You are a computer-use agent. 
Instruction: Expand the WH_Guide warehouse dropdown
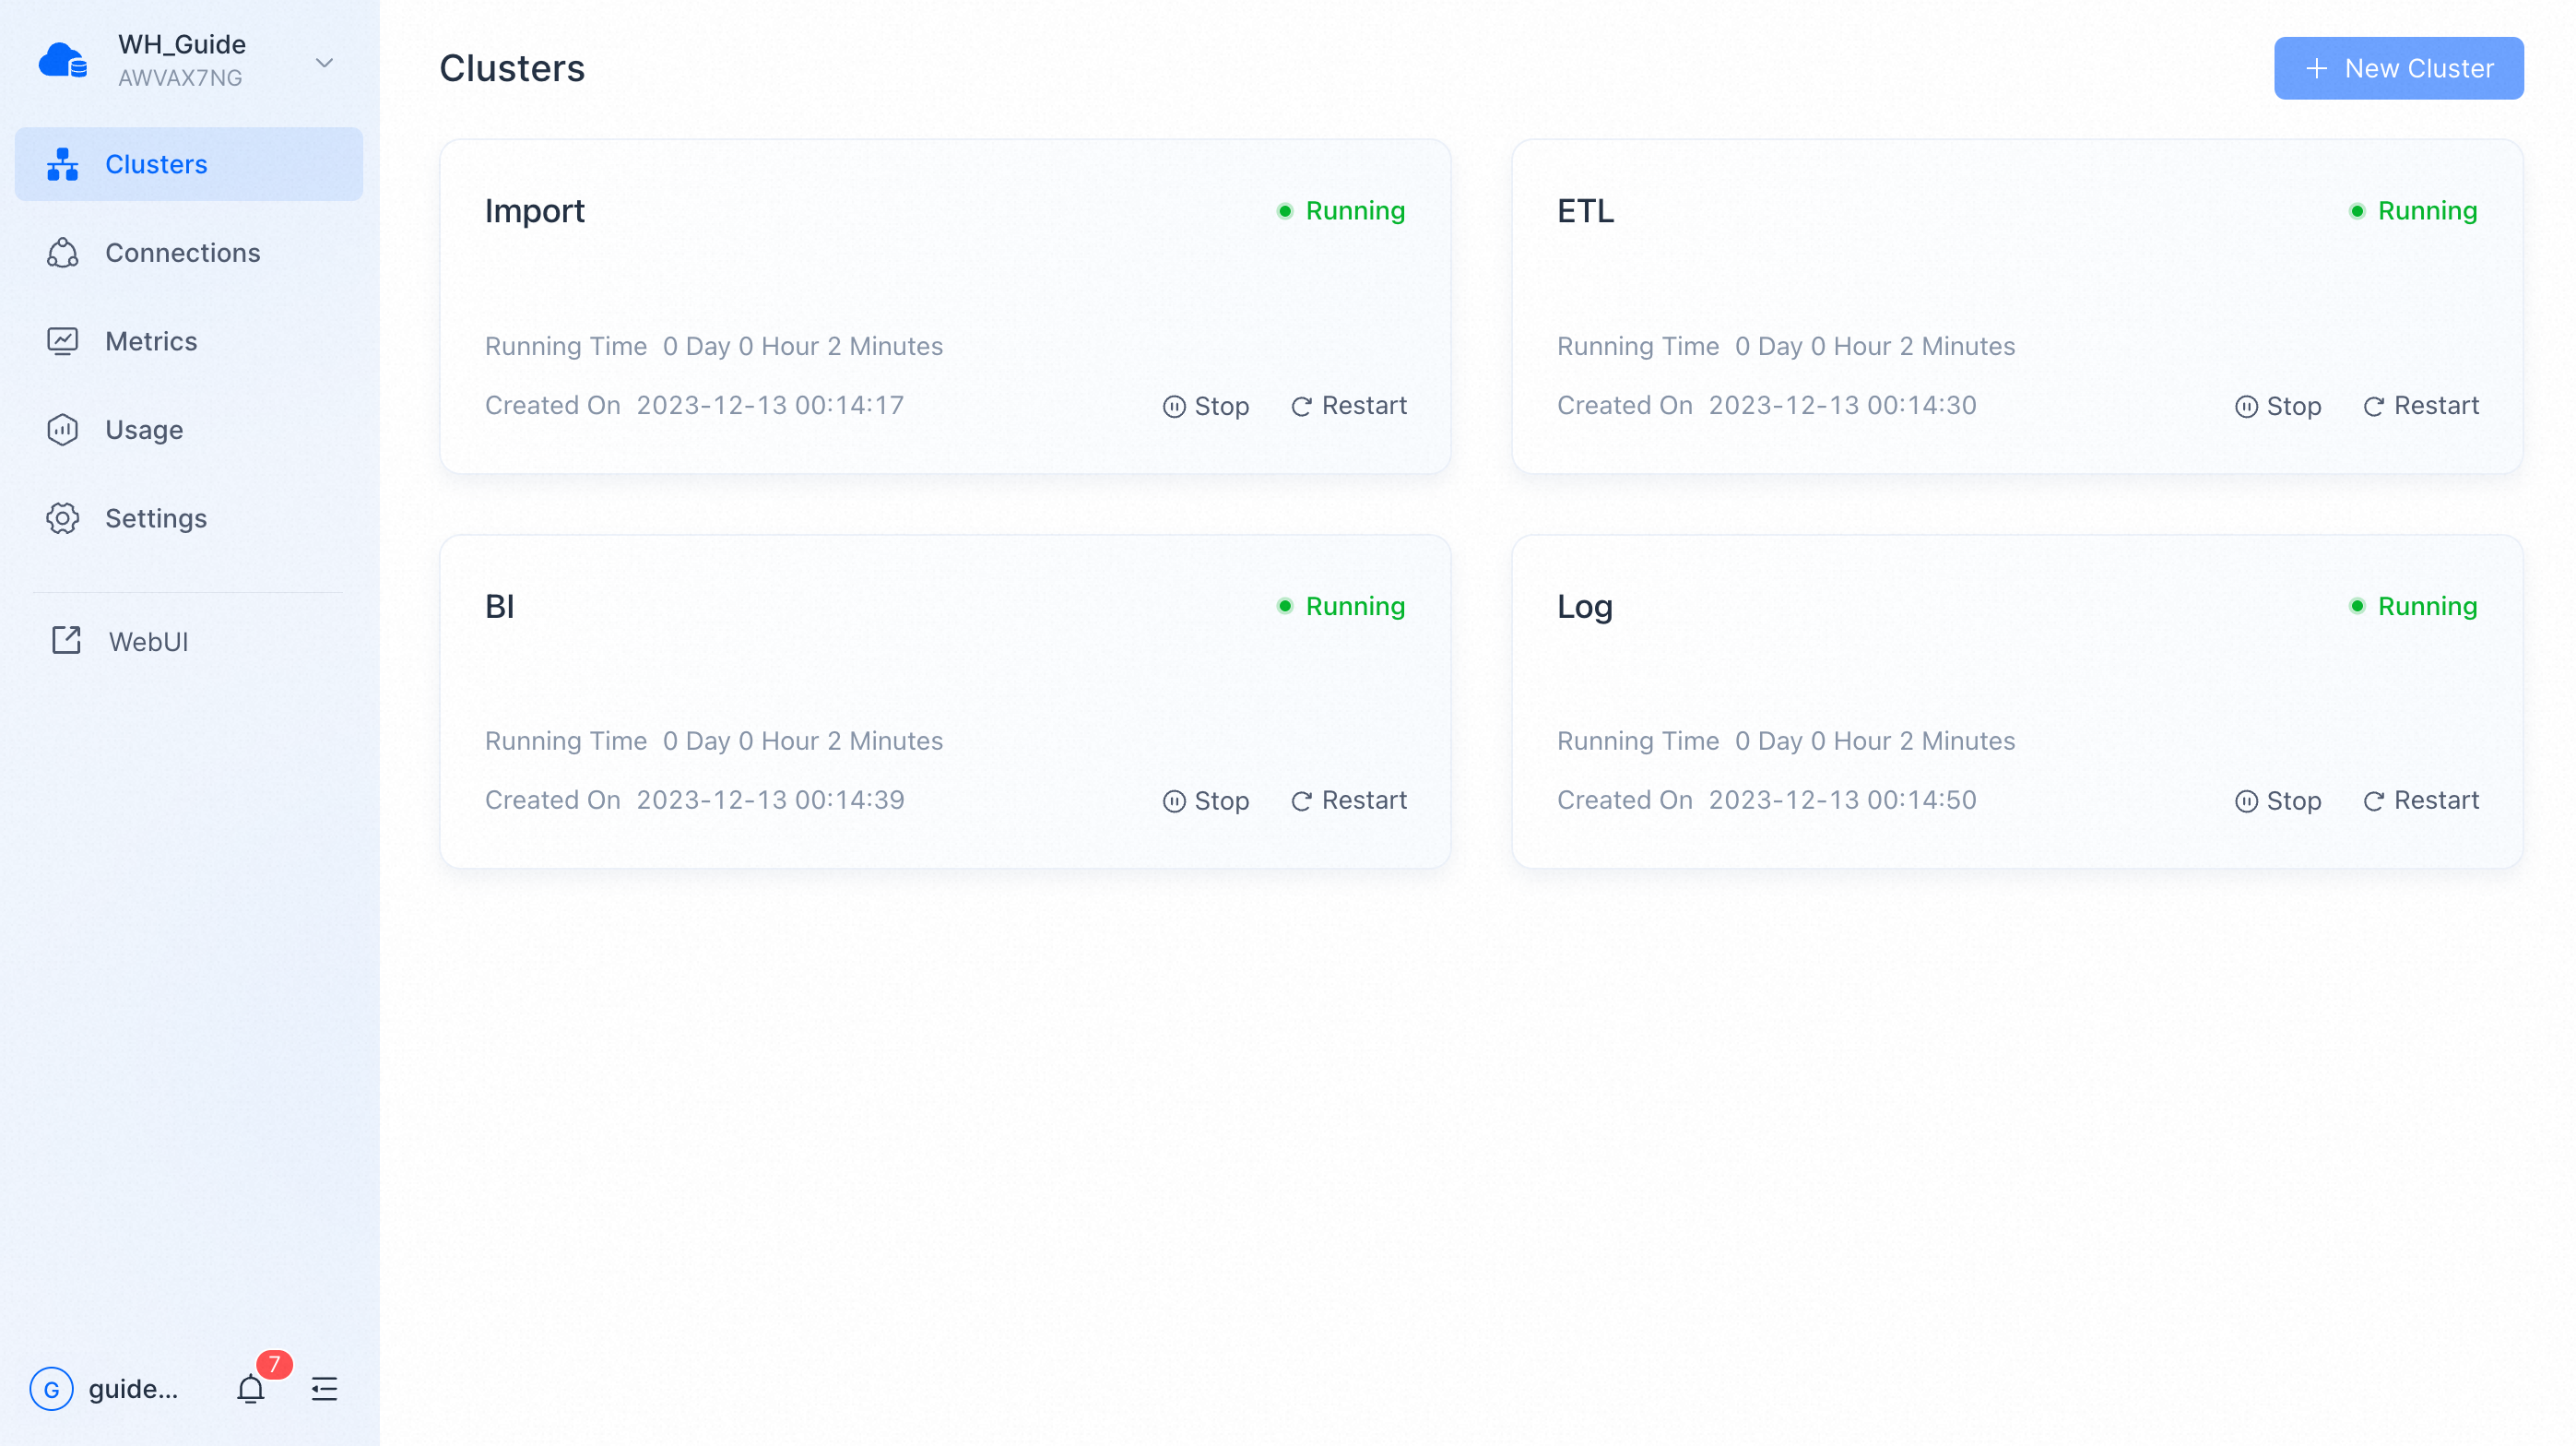pos(324,63)
